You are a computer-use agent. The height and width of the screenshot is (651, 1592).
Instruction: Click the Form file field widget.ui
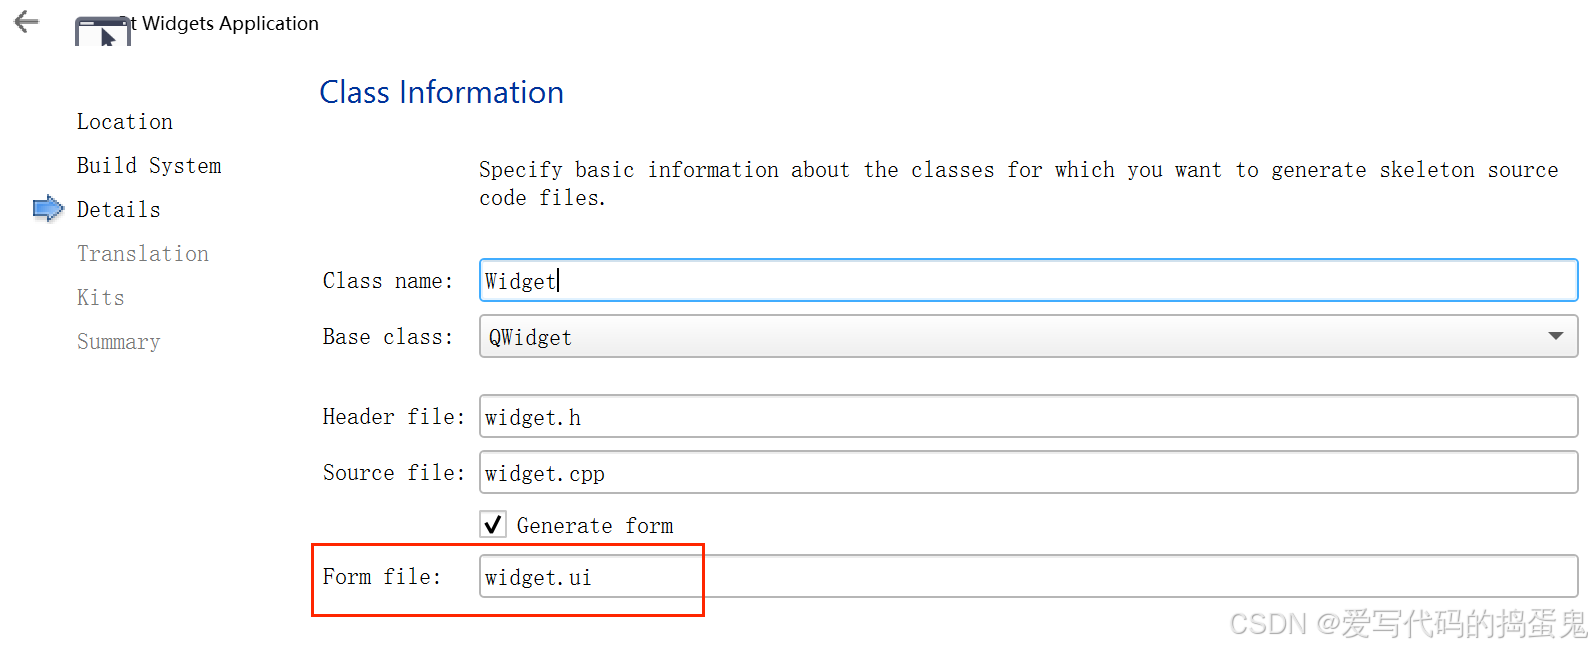pyautogui.click(x=1028, y=576)
